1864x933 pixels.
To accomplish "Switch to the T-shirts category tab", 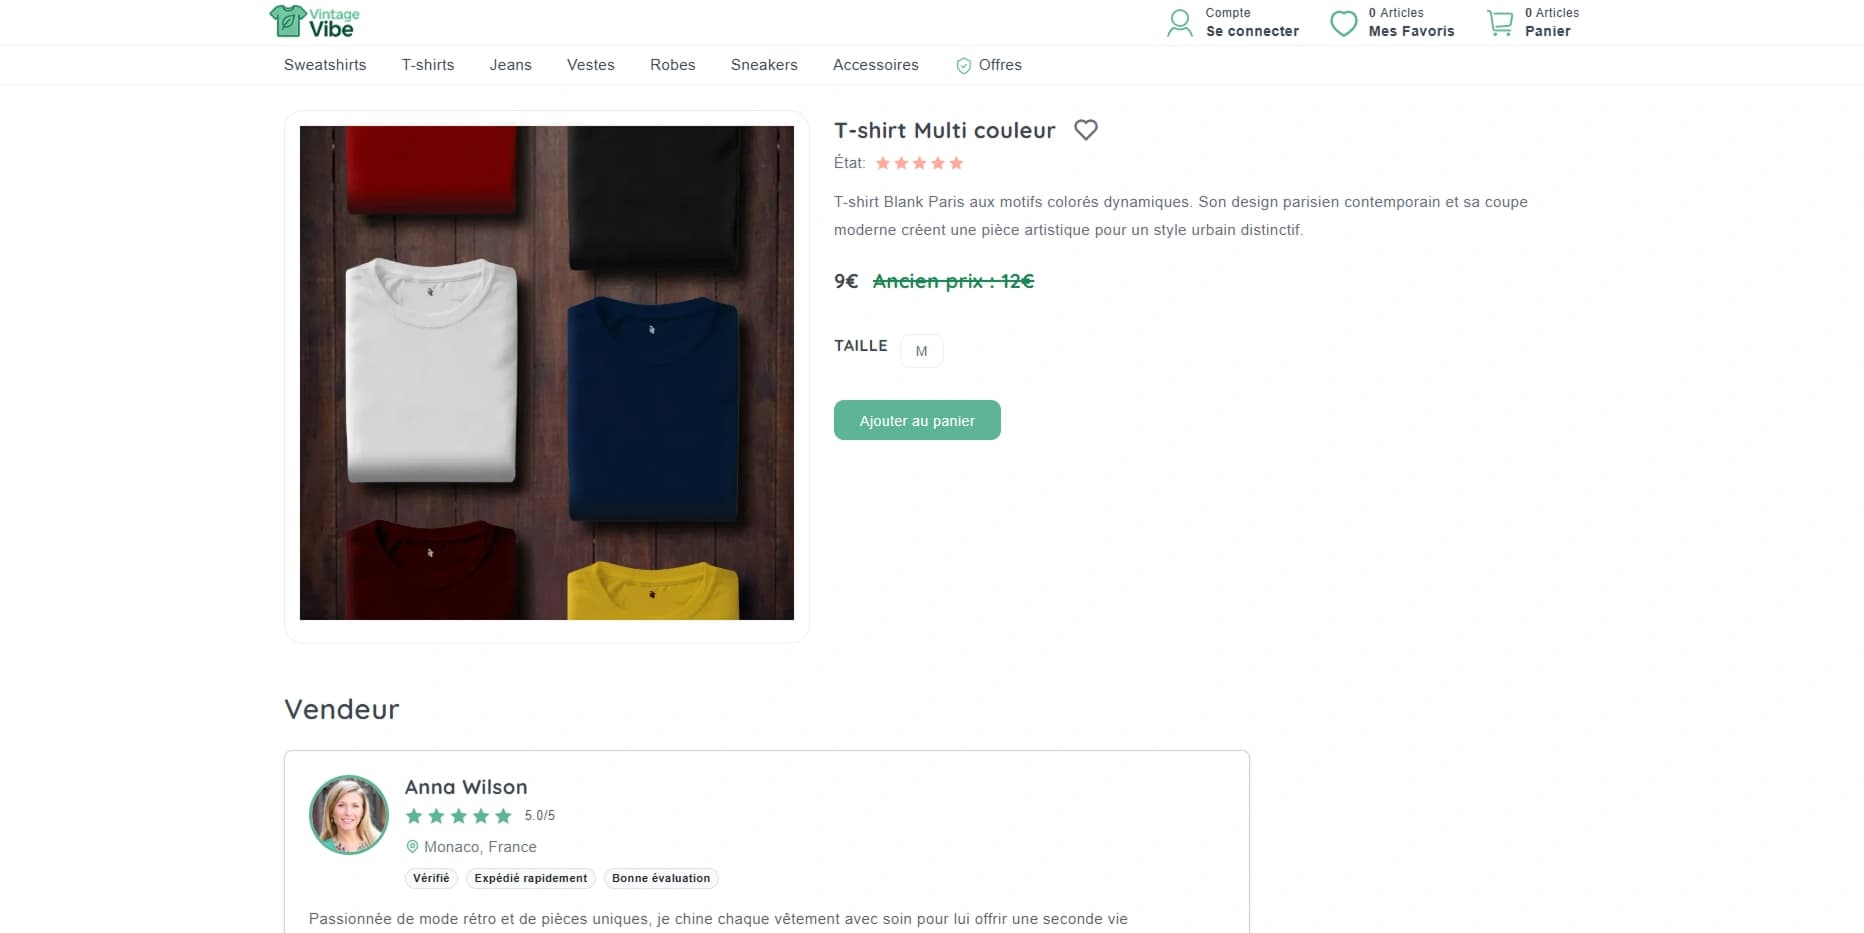I will click(x=427, y=64).
